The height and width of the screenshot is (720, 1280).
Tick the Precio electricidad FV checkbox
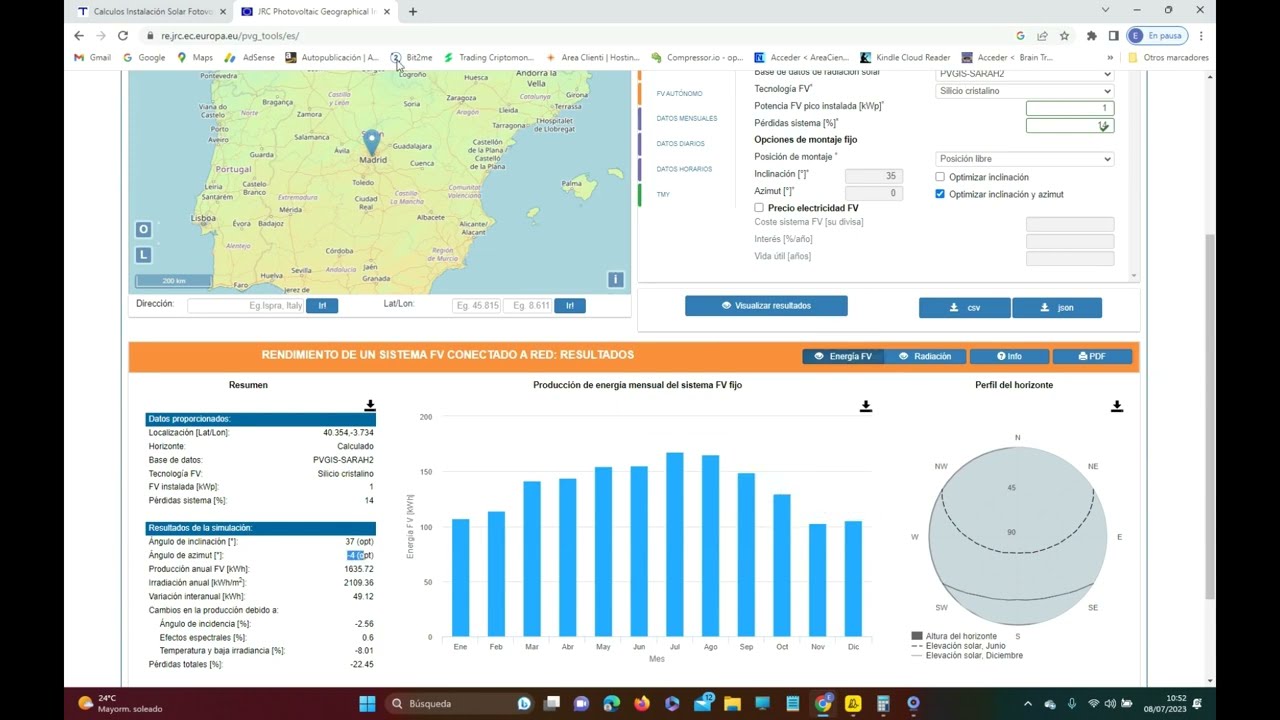coord(759,208)
